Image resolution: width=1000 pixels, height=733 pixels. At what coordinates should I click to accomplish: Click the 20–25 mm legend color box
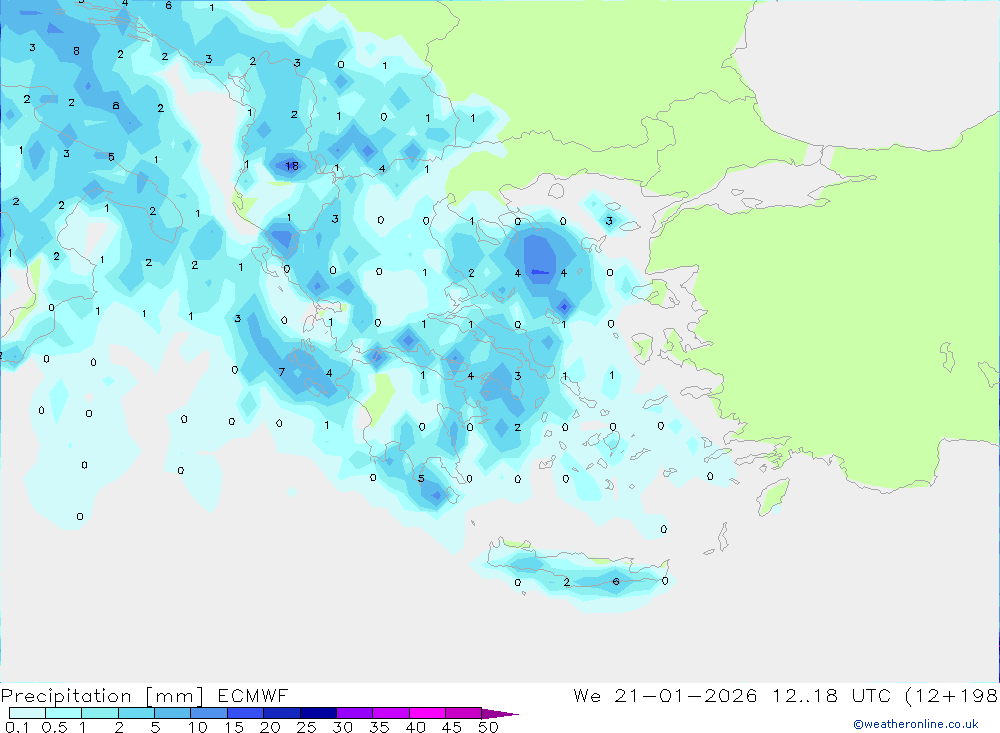tap(282, 713)
